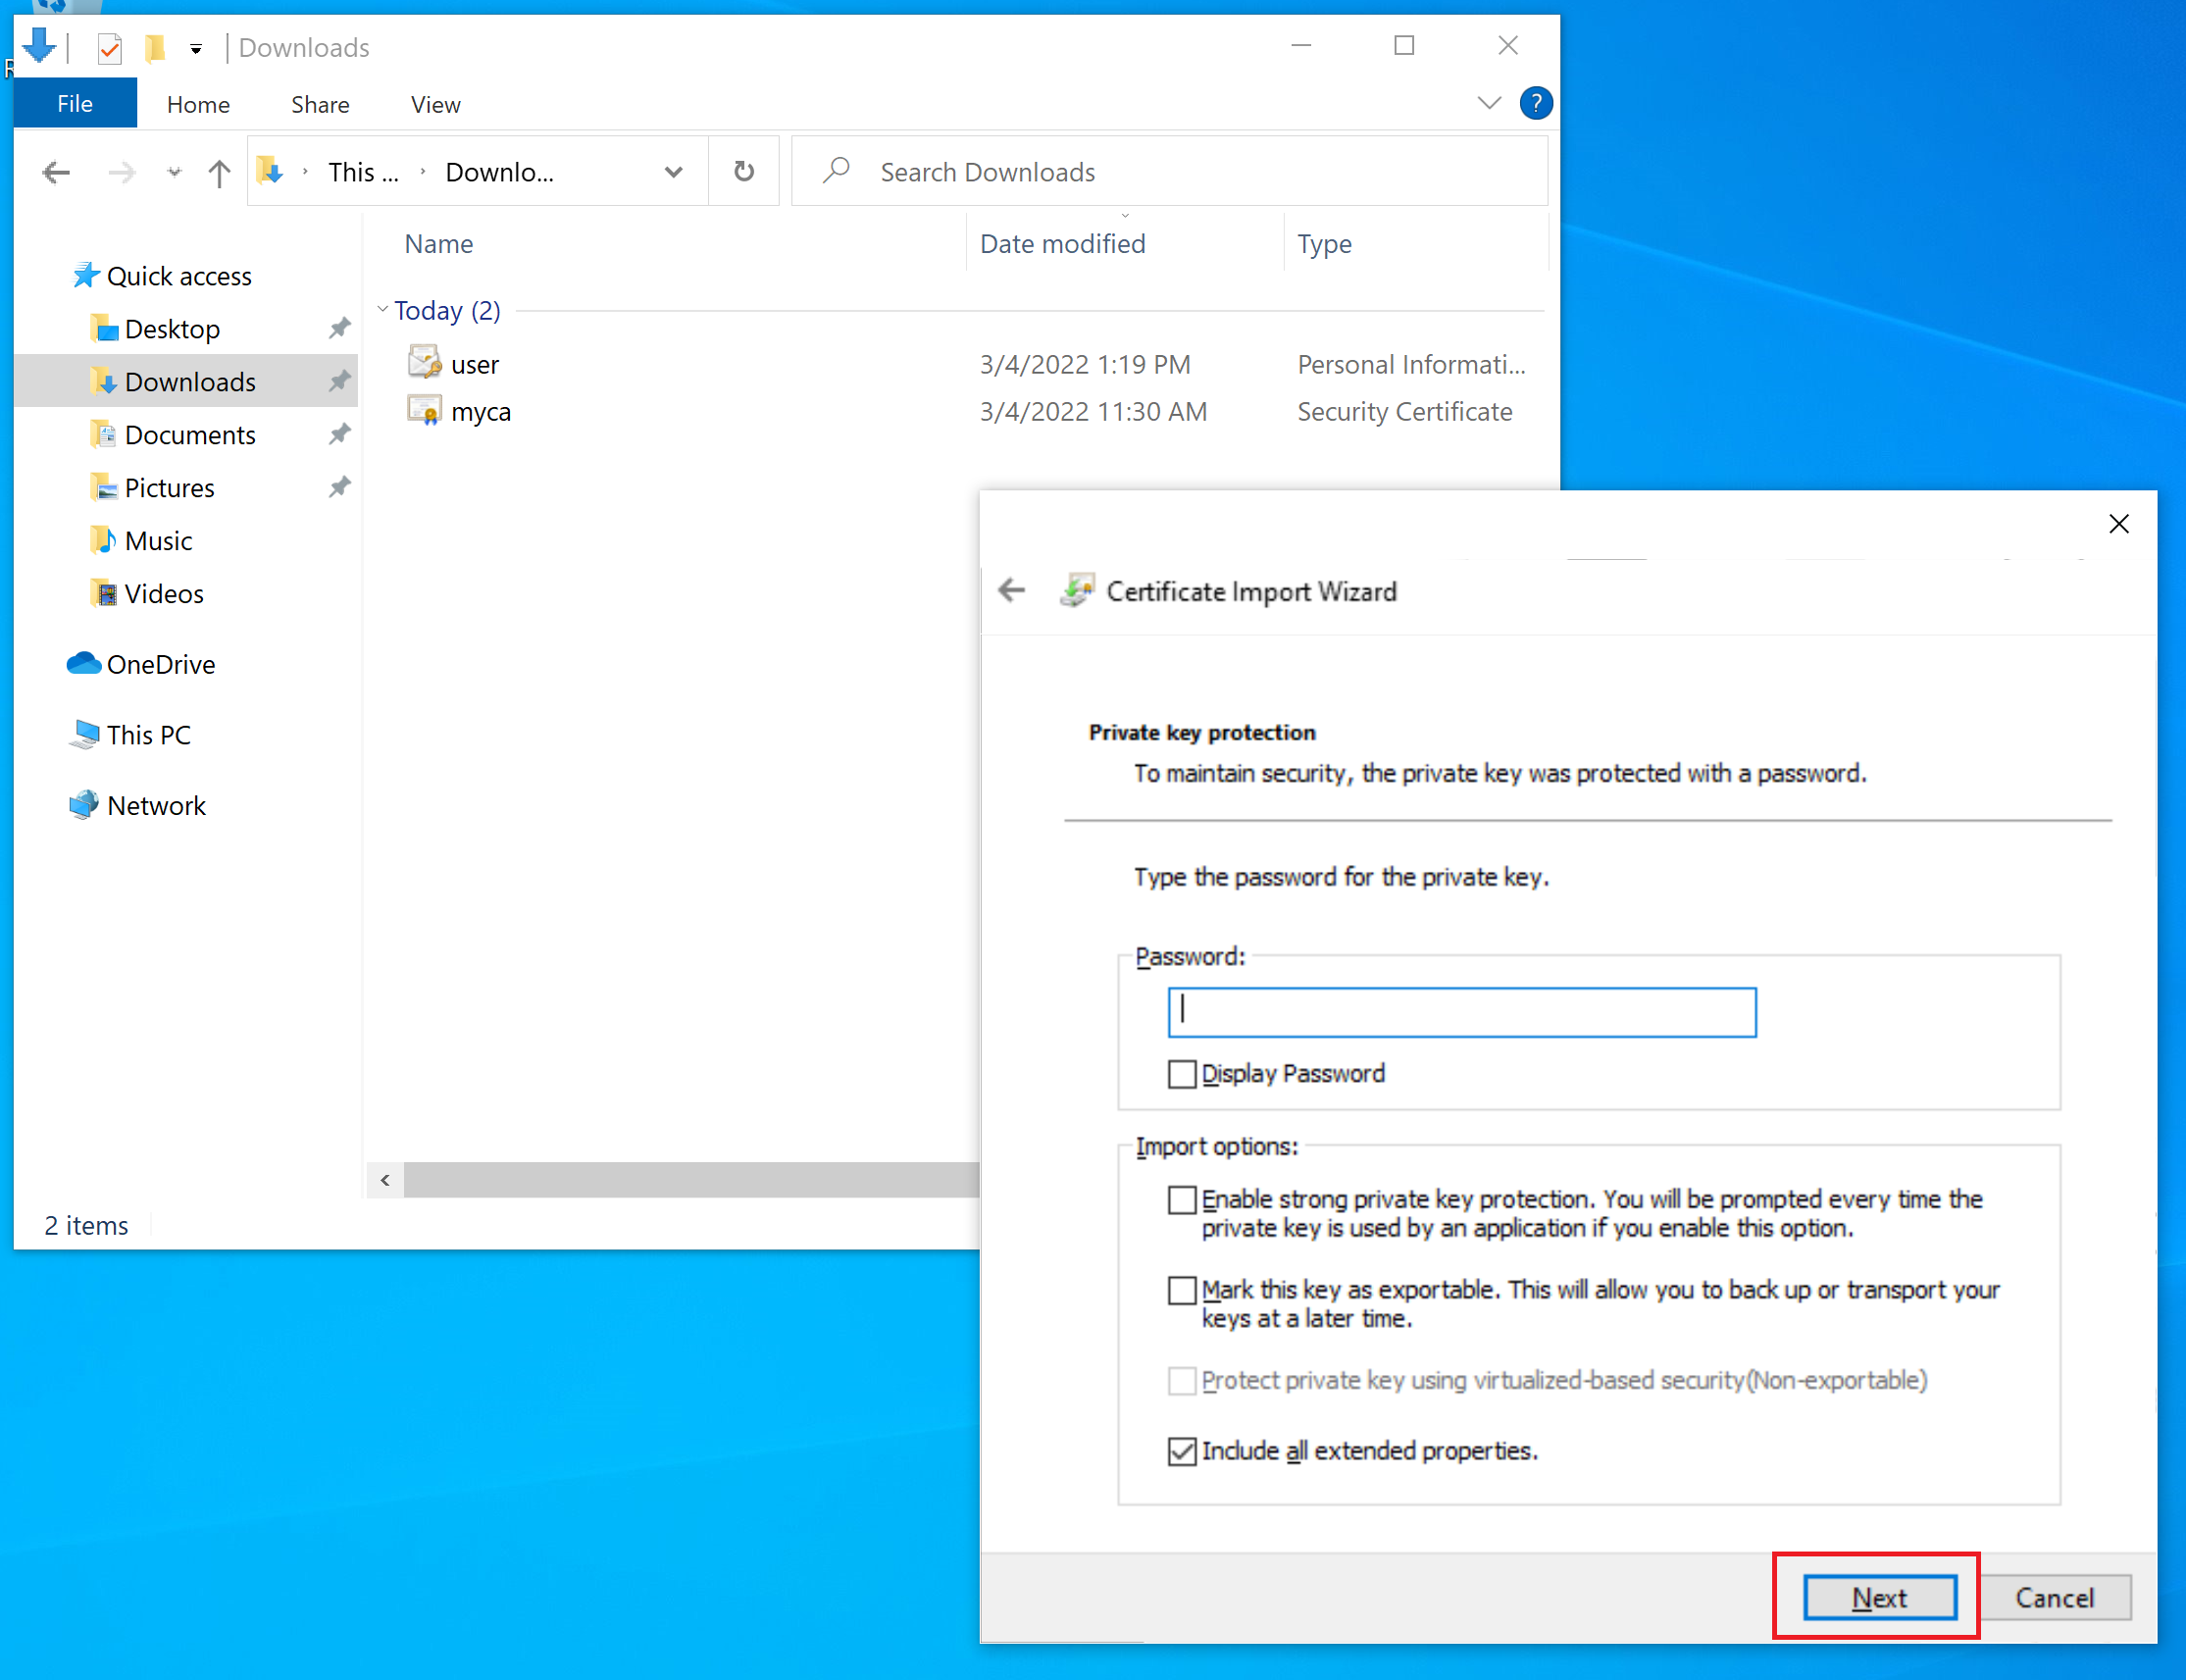The image size is (2186, 1680).
Task: Click the Properties icon in quick access toolbar
Action: tap(109, 47)
